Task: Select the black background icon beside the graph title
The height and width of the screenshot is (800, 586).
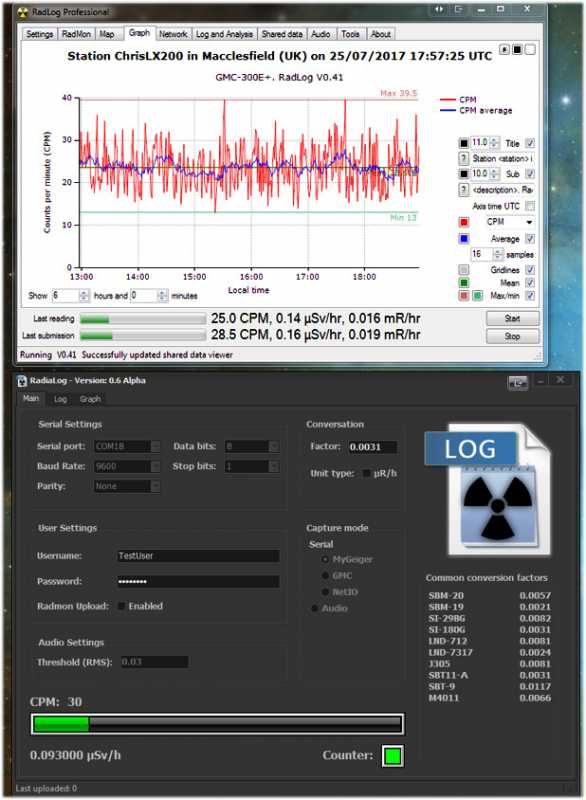Action: (x=517, y=49)
